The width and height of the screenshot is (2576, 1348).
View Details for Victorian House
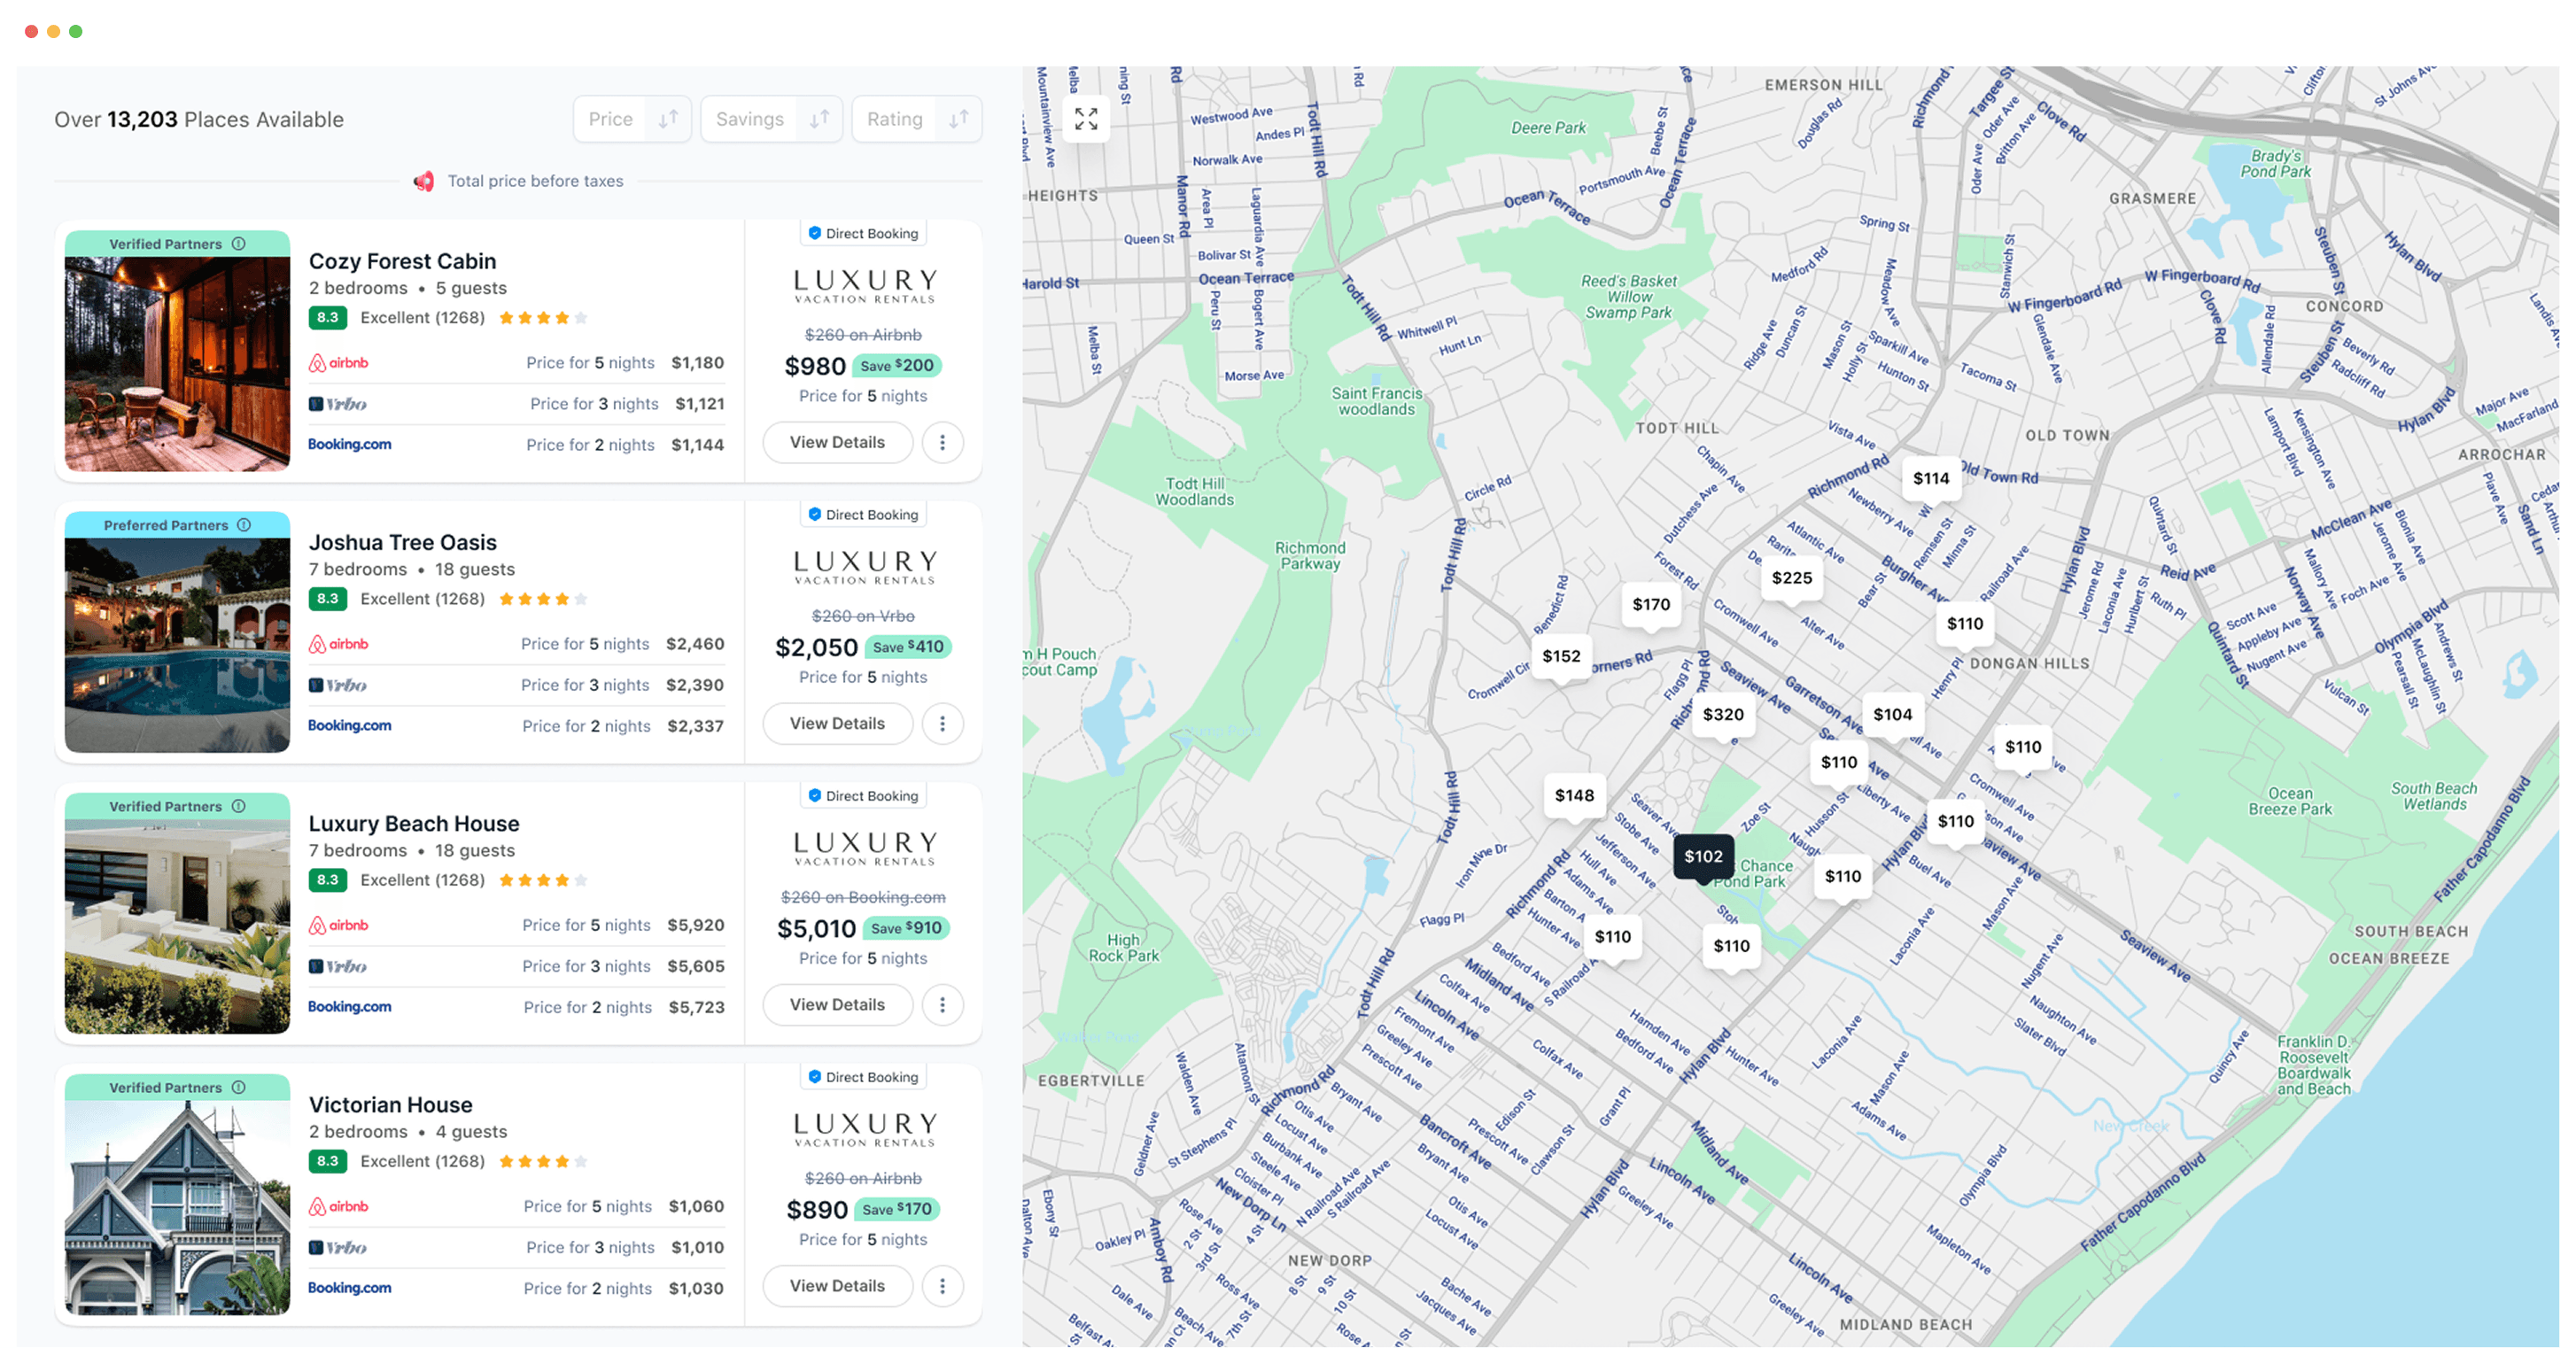[x=837, y=1285]
